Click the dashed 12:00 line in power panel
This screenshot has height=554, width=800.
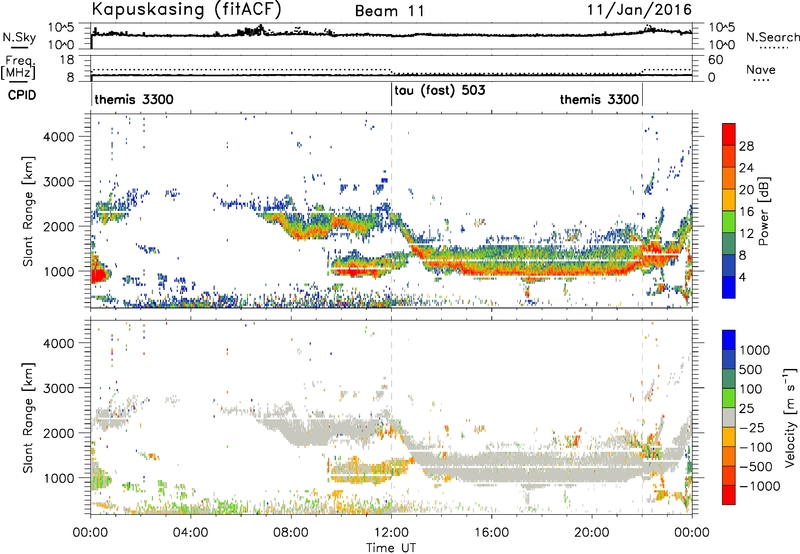(391, 211)
